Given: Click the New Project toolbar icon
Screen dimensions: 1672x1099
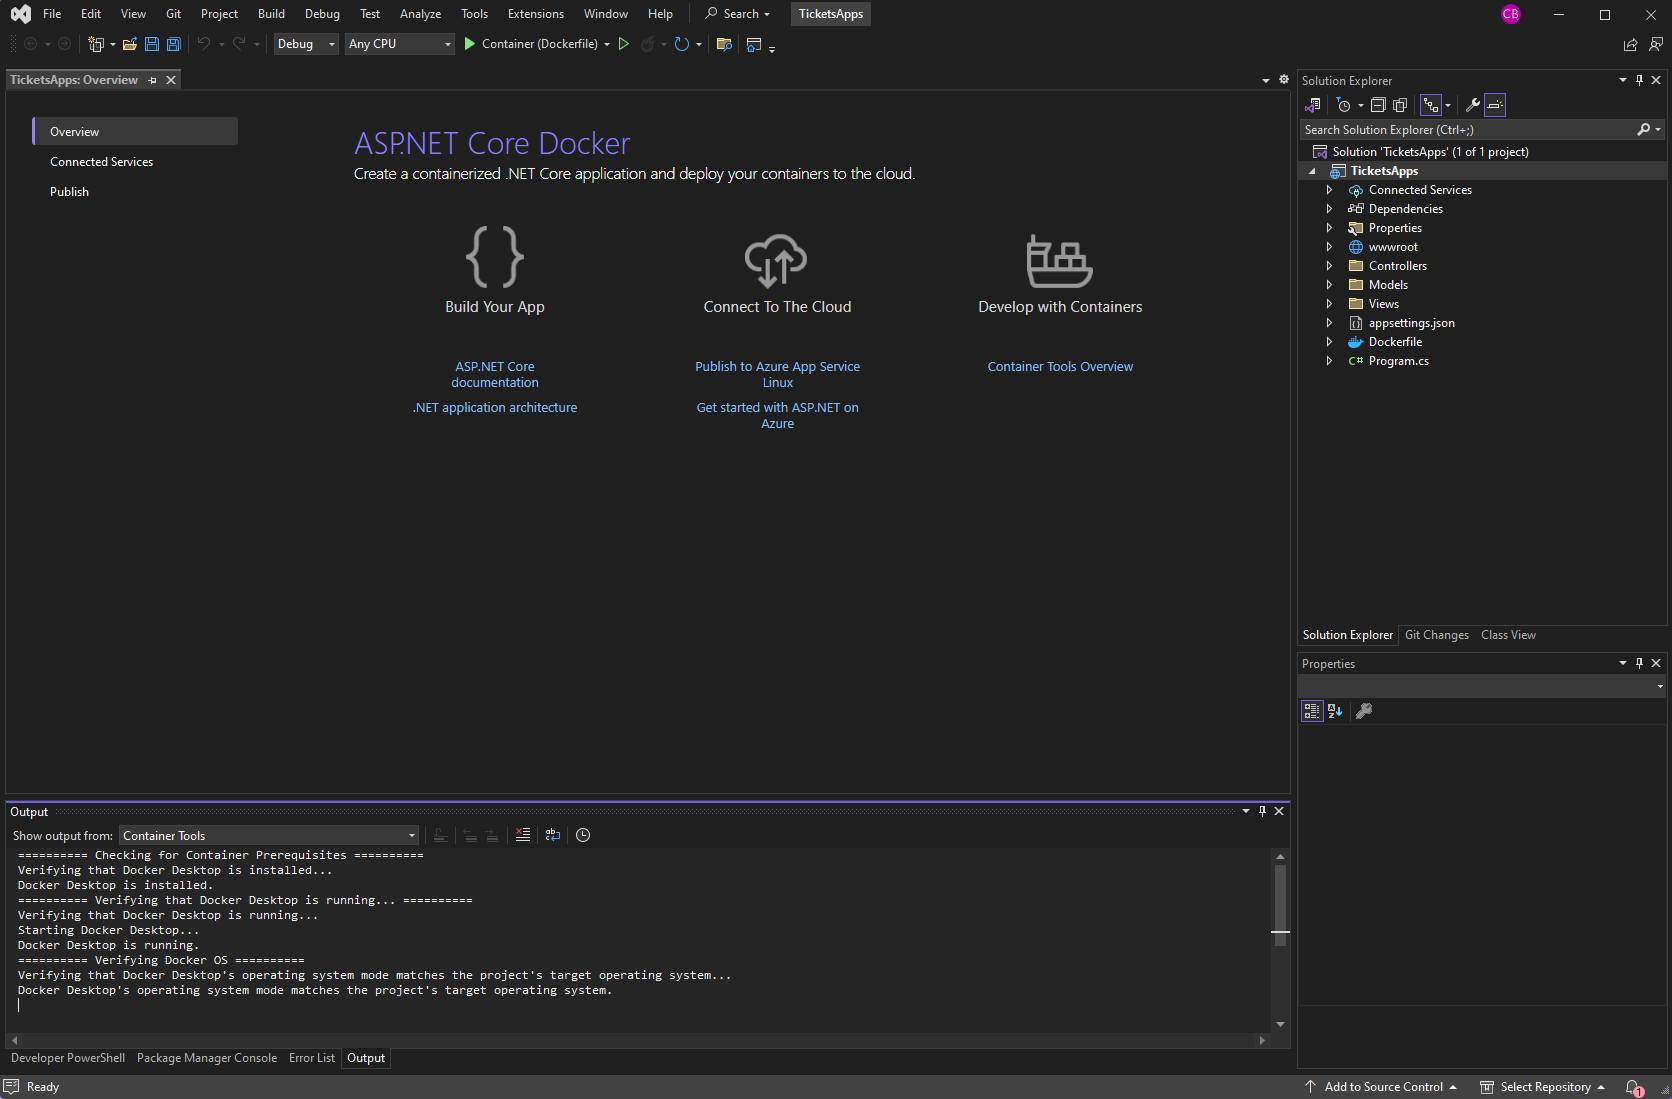Looking at the screenshot, I should 96,44.
